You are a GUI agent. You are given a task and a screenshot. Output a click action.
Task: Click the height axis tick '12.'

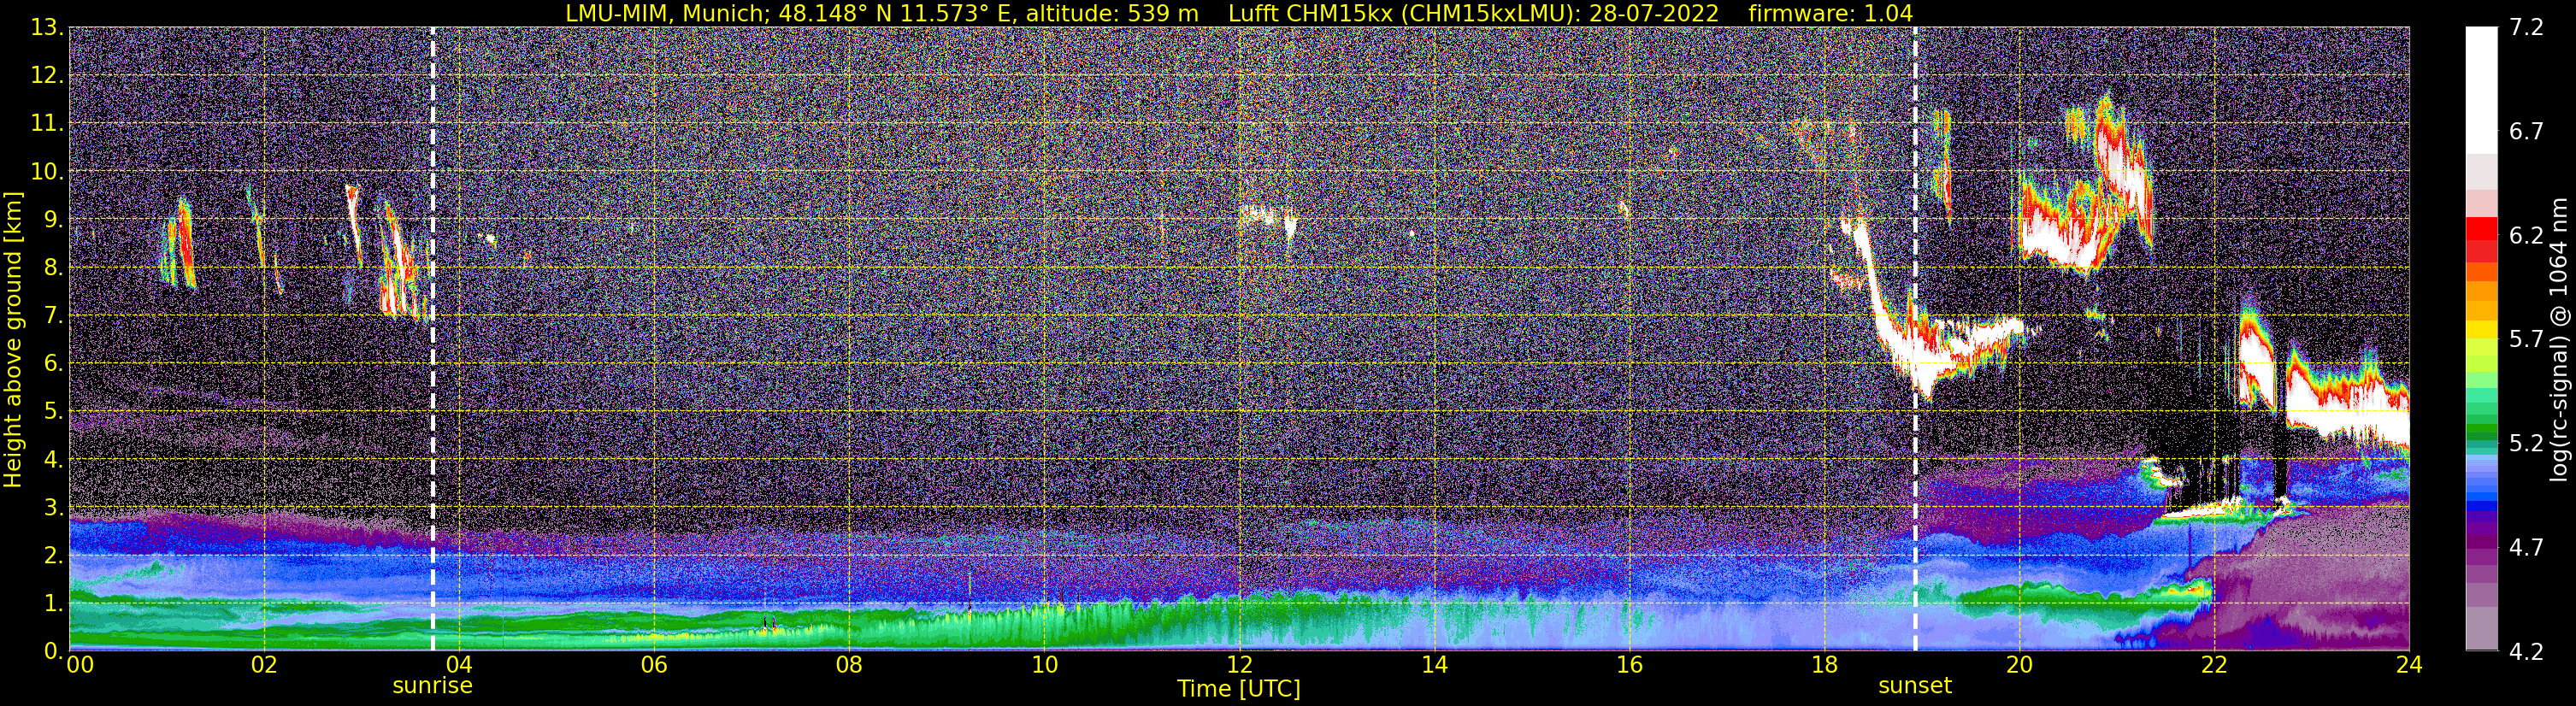click(x=47, y=76)
